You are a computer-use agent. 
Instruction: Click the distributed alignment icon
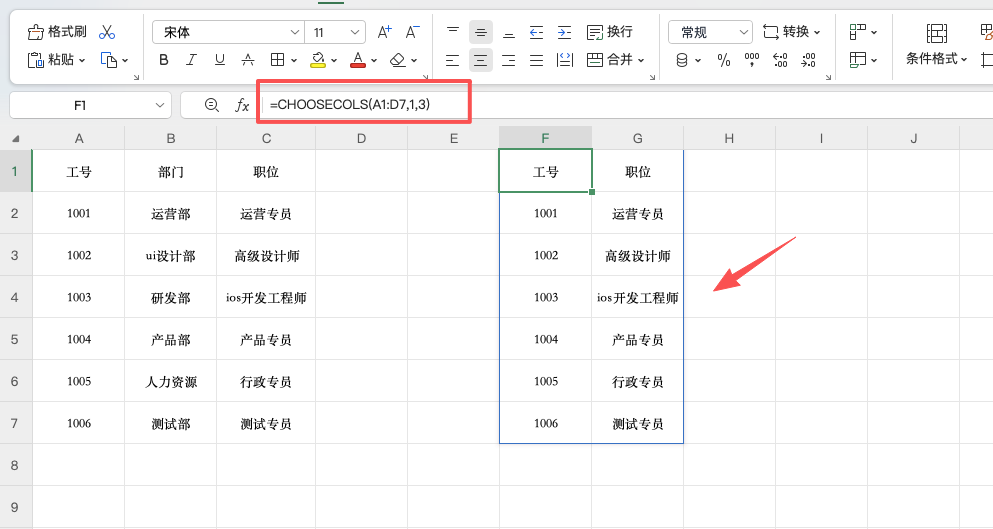click(564, 60)
